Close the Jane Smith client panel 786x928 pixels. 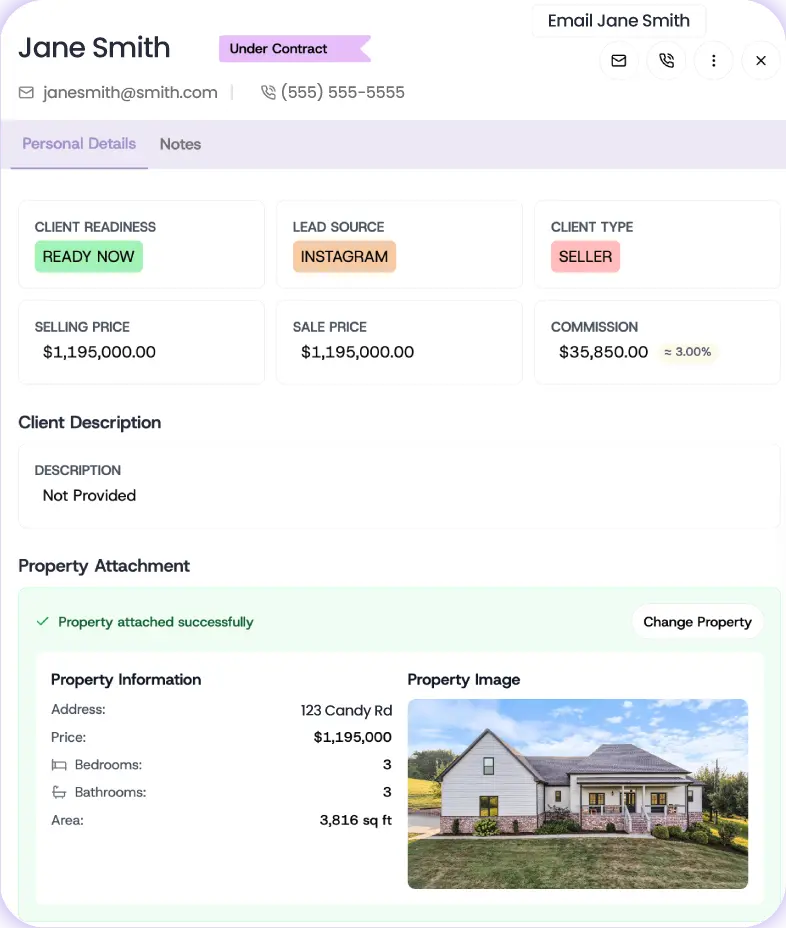[x=761, y=61]
